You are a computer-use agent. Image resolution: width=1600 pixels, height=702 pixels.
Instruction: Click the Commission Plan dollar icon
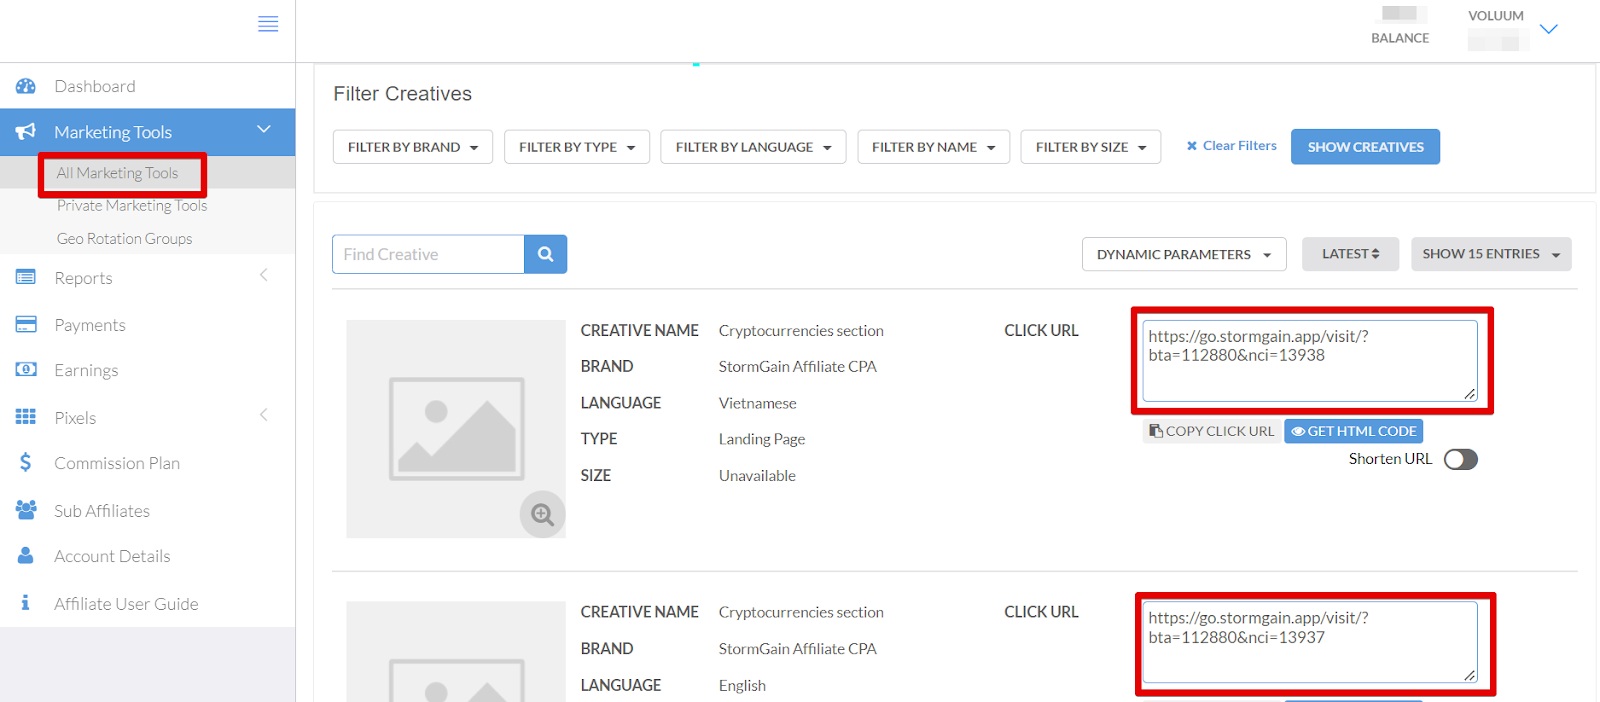pyautogui.click(x=26, y=462)
